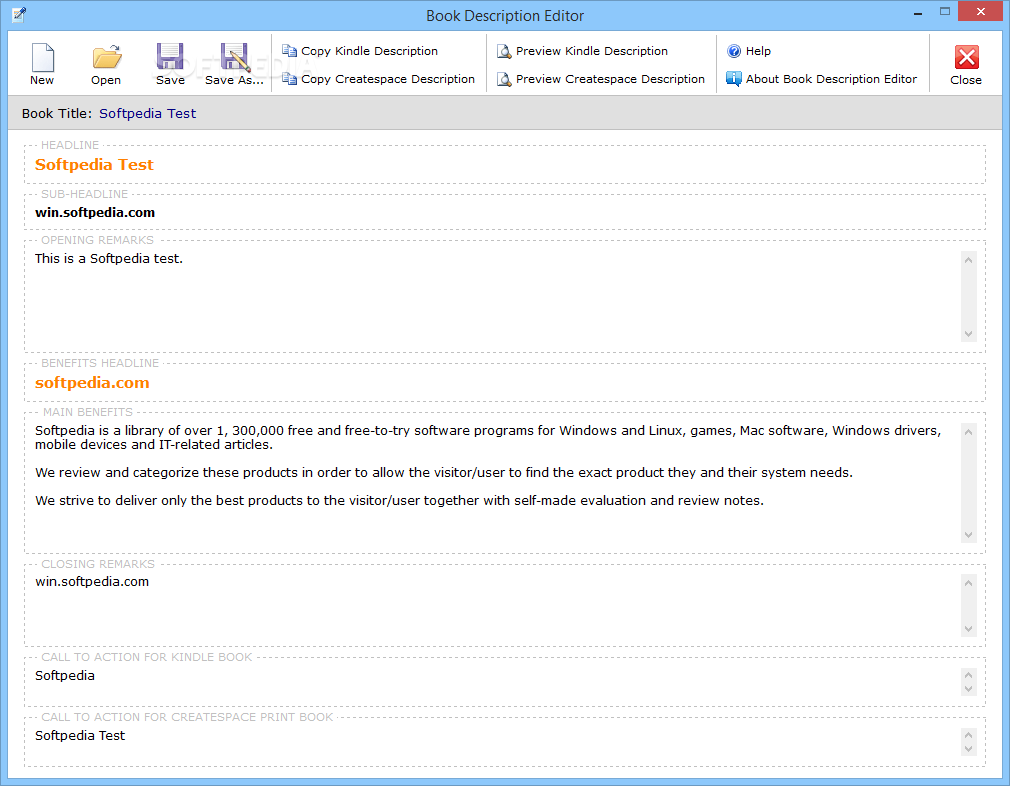The width and height of the screenshot is (1010, 786).
Task: Click the Copy Kindle Description icon
Action: coord(289,51)
